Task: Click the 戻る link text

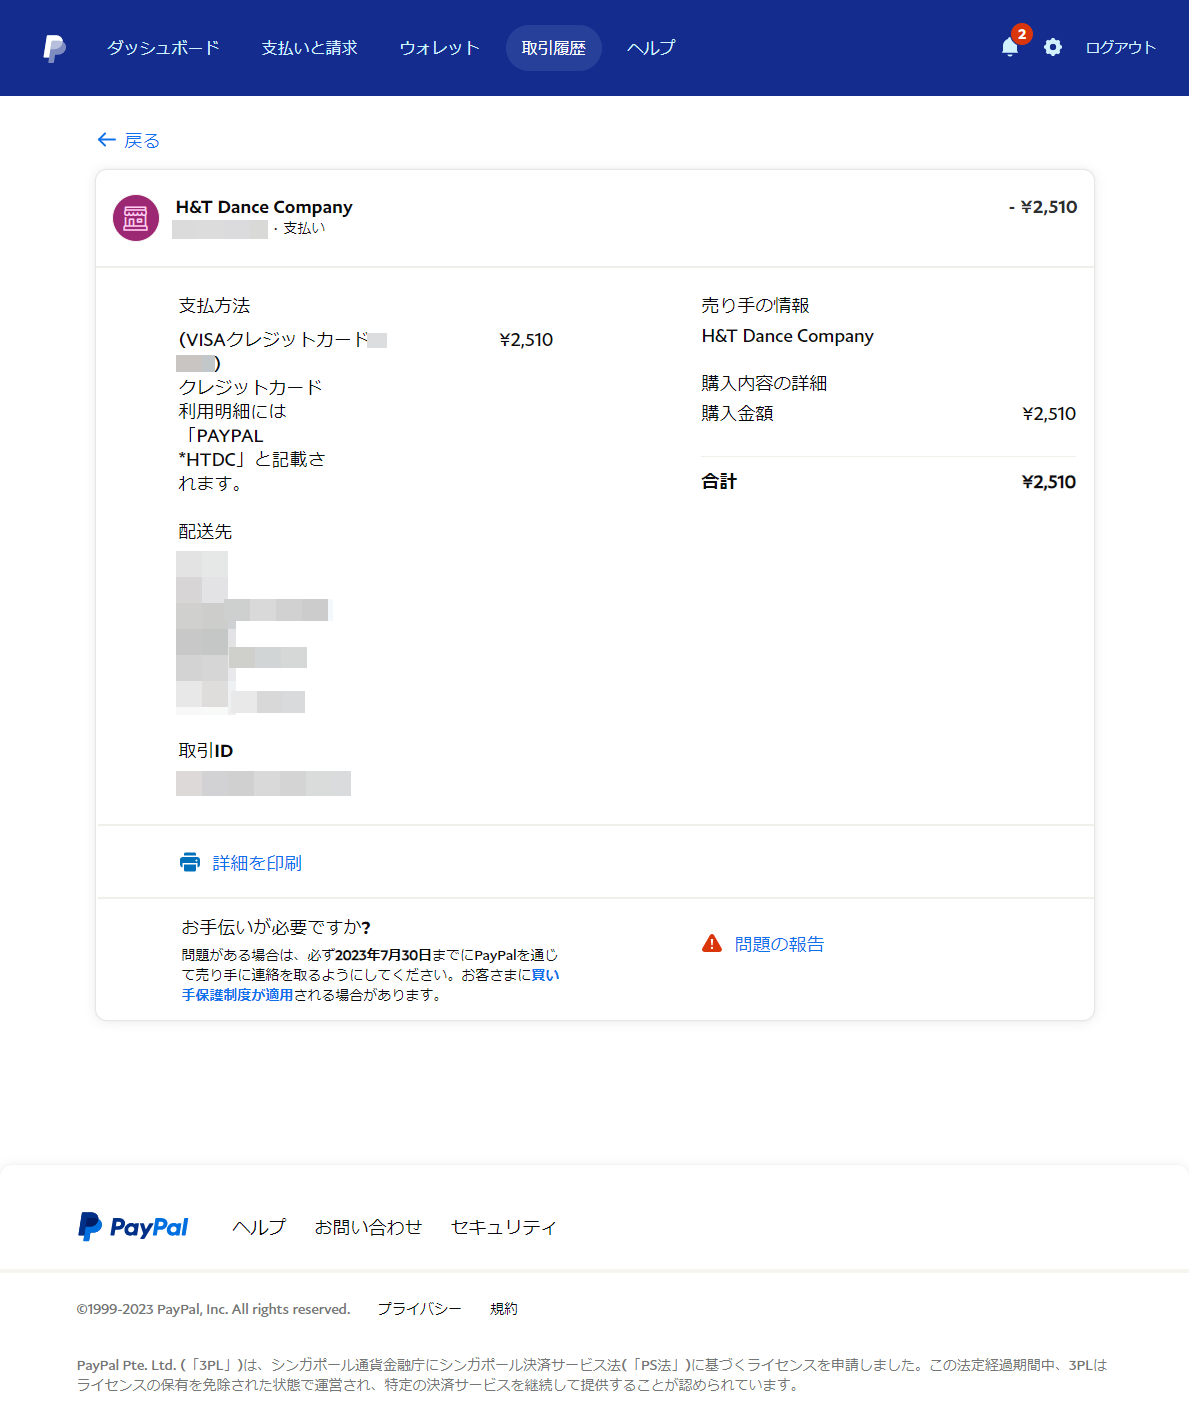Action: point(142,141)
